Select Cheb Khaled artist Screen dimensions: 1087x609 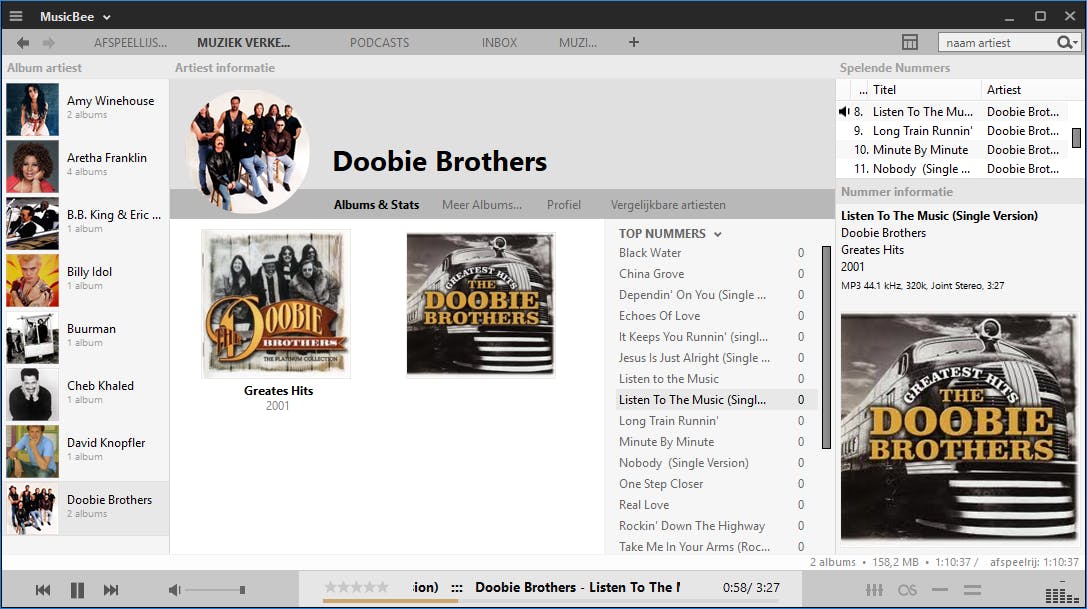(87, 394)
